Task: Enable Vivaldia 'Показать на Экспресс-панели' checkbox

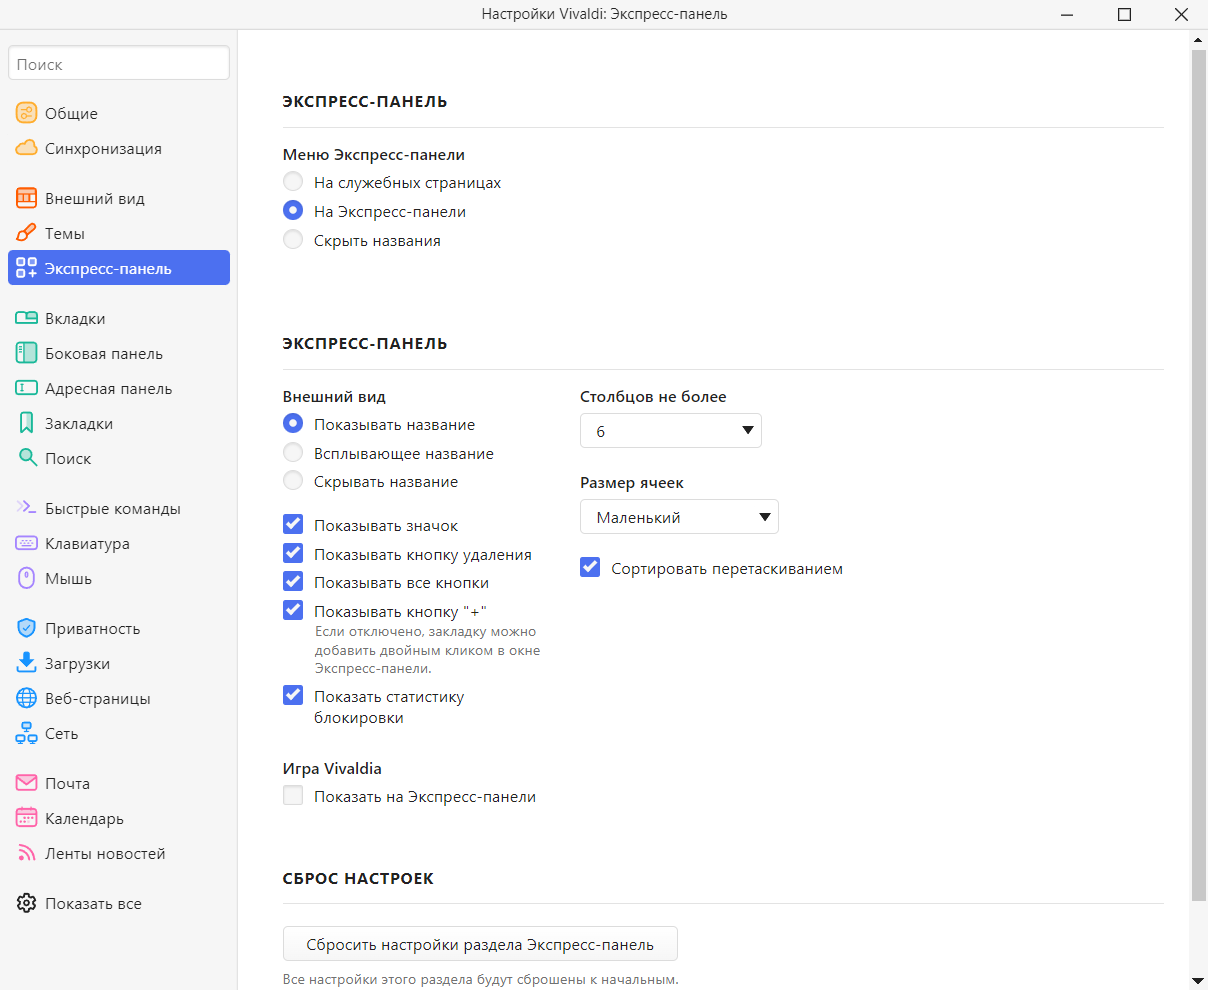Action: [293, 796]
